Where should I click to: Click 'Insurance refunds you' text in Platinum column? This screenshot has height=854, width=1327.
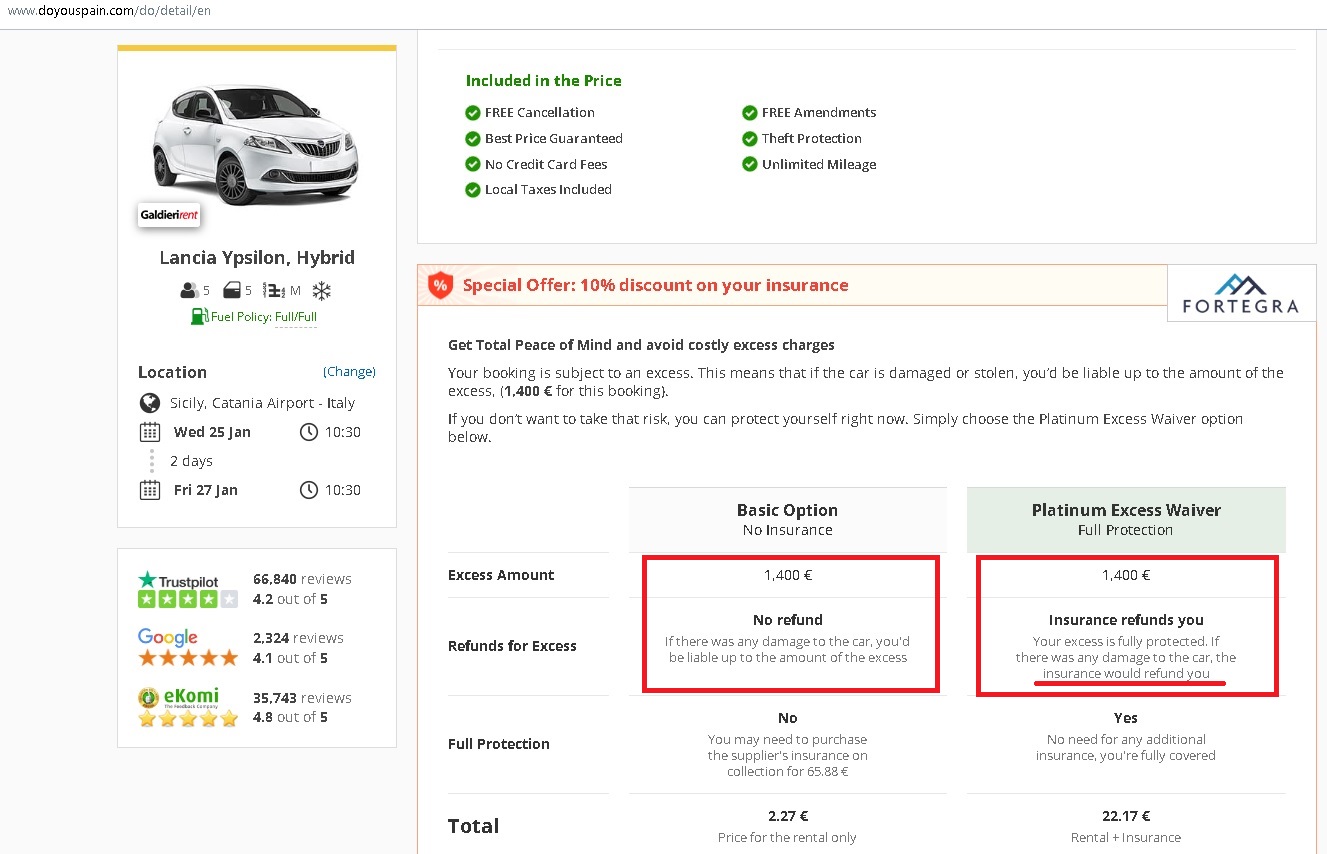tap(1126, 620)
